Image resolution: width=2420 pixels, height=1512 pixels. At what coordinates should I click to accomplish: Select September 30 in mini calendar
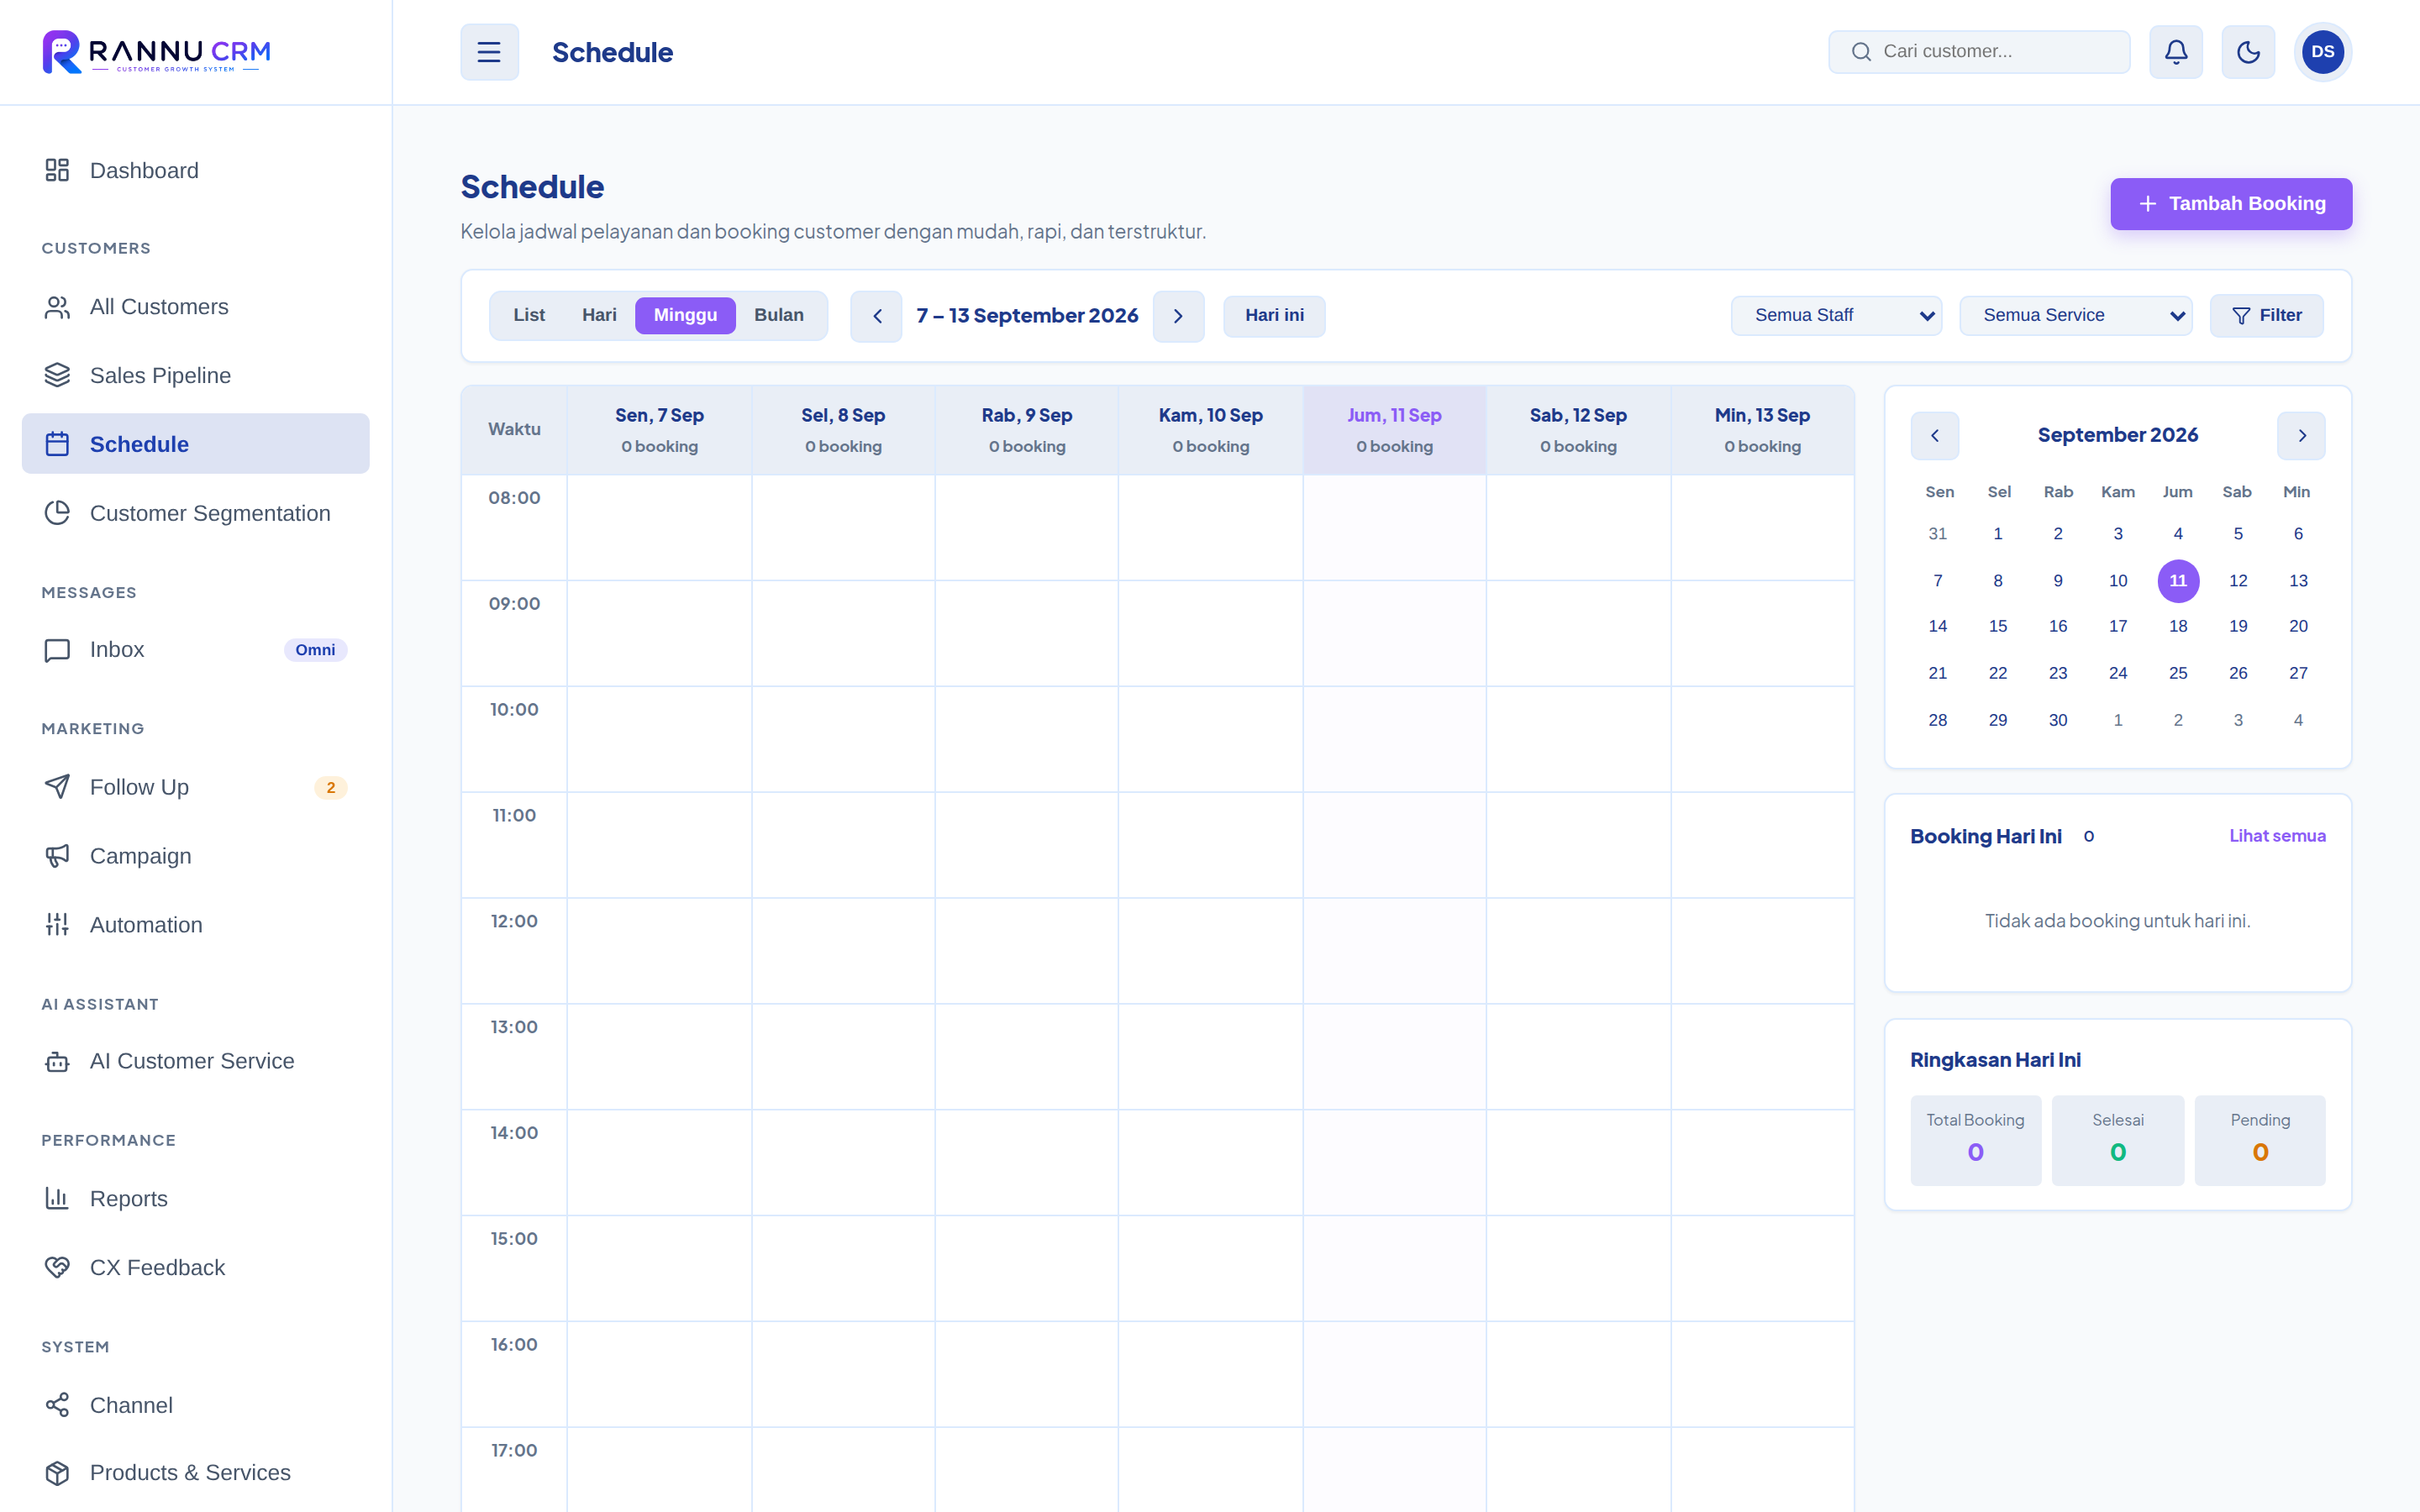[2058, 720]
